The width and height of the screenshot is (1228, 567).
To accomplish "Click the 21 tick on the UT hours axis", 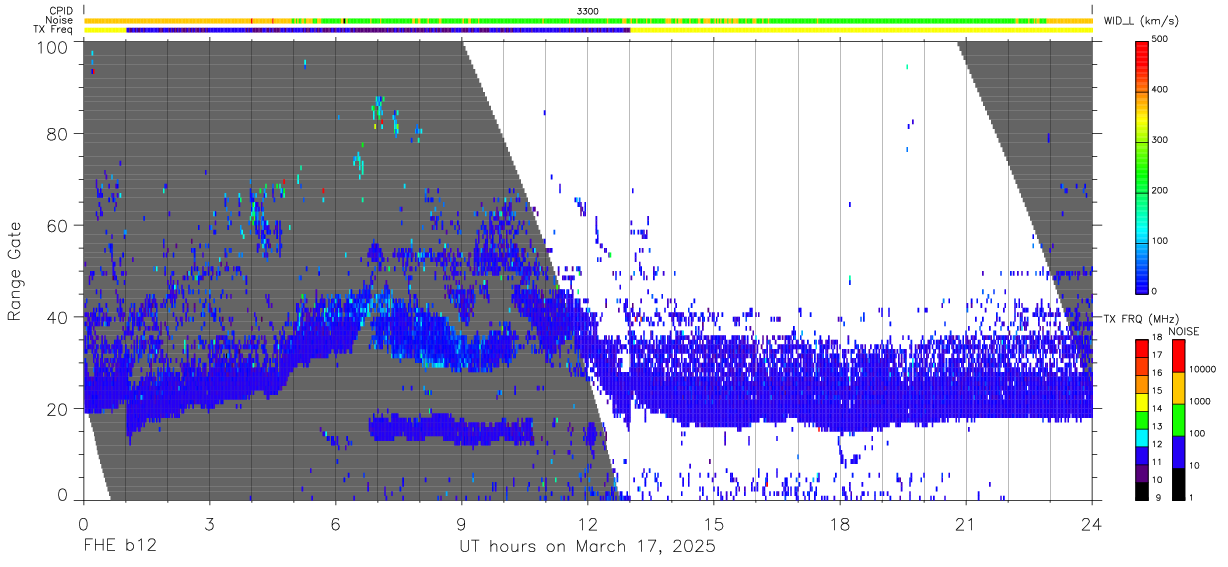I will click(966, 523).
